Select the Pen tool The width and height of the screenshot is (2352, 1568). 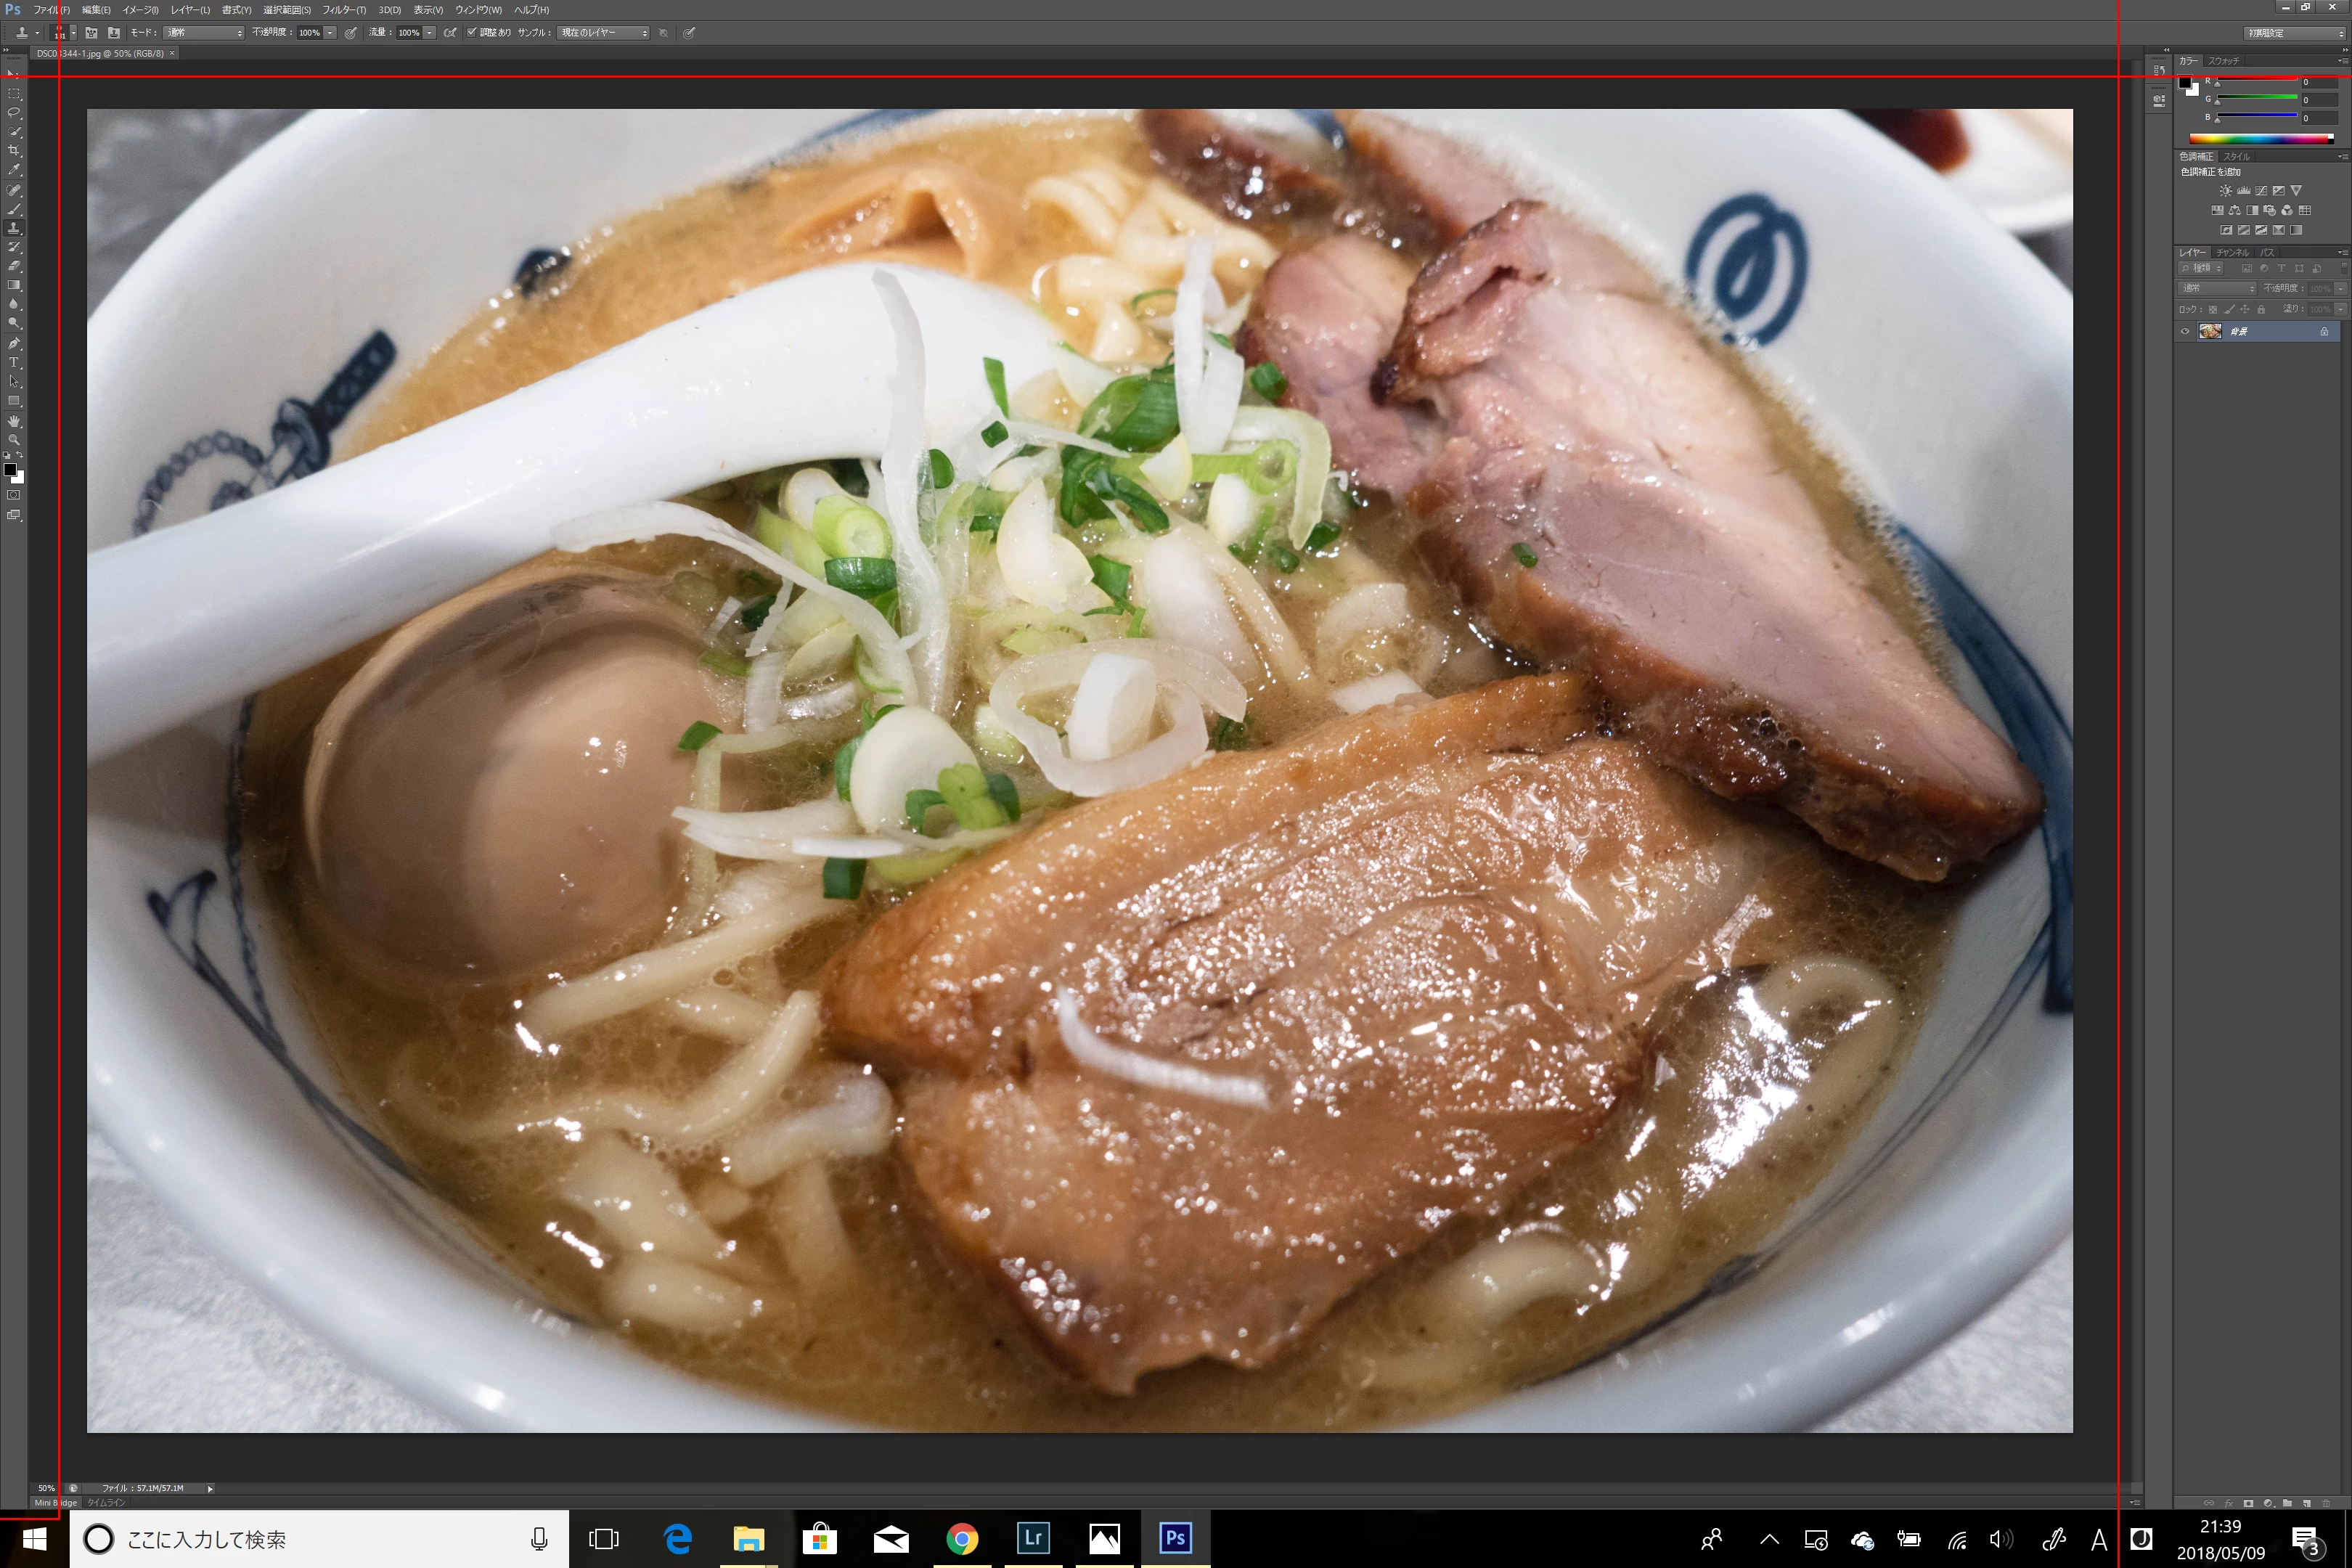tap(14, 343)
